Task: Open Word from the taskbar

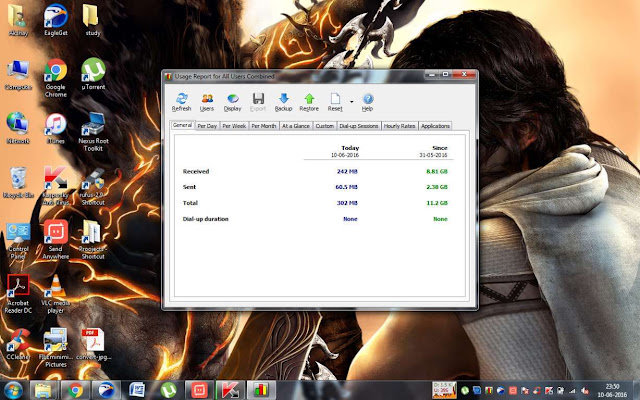Action: (x=137, y=390)
